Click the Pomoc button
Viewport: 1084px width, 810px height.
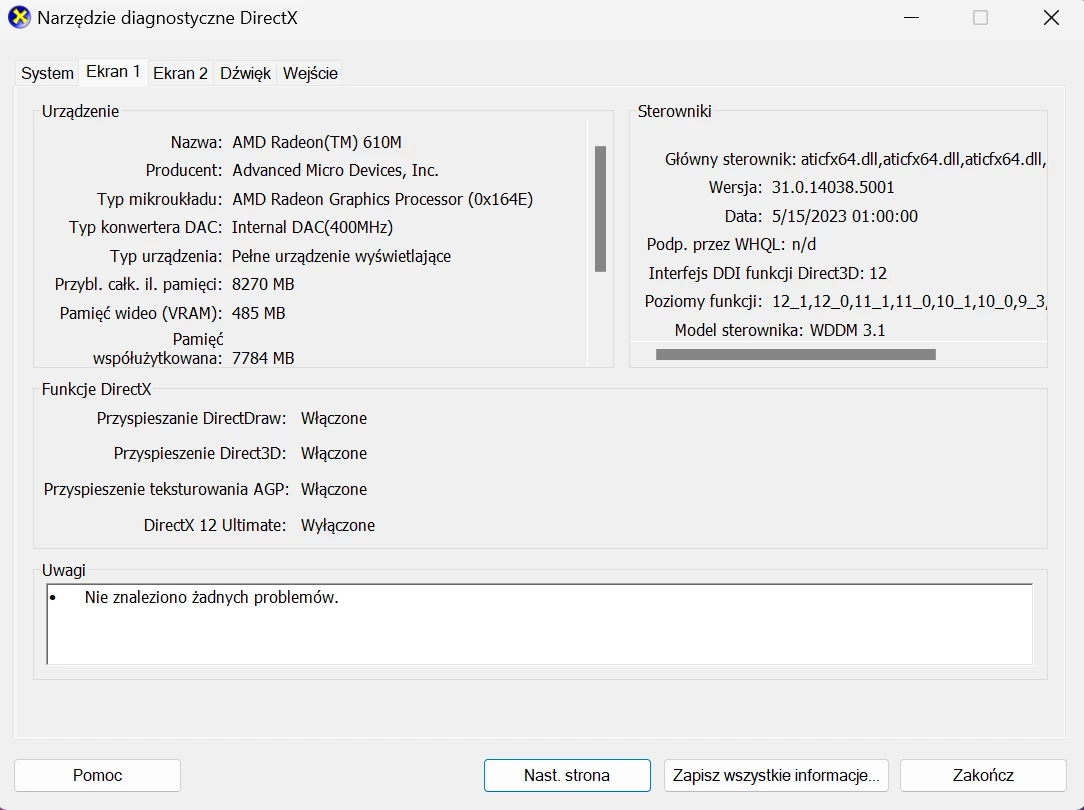pos(97,775)
